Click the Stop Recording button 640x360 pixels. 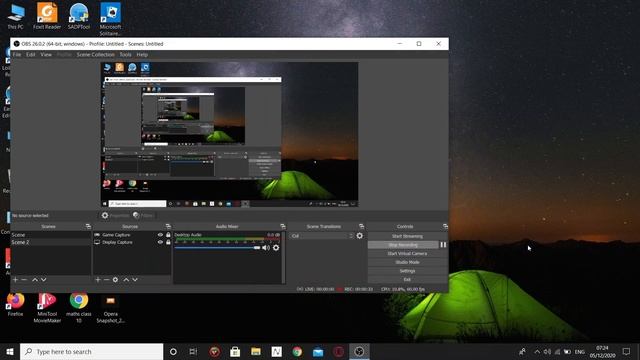pos(403,245)
